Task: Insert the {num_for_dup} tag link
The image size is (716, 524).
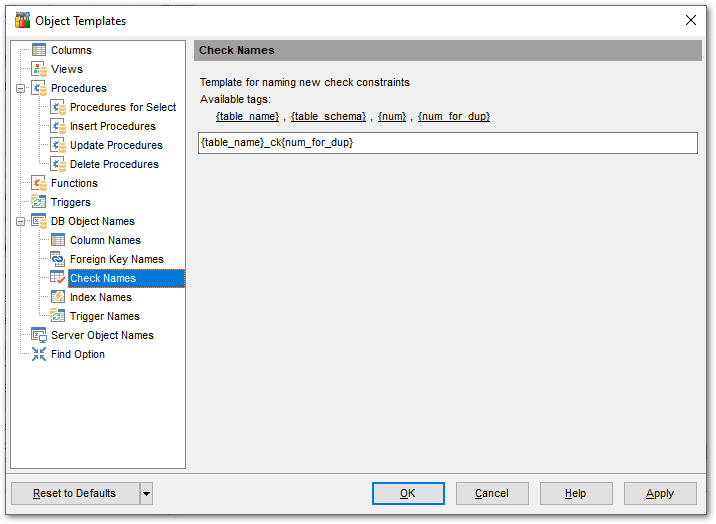Action: point(453,116)
